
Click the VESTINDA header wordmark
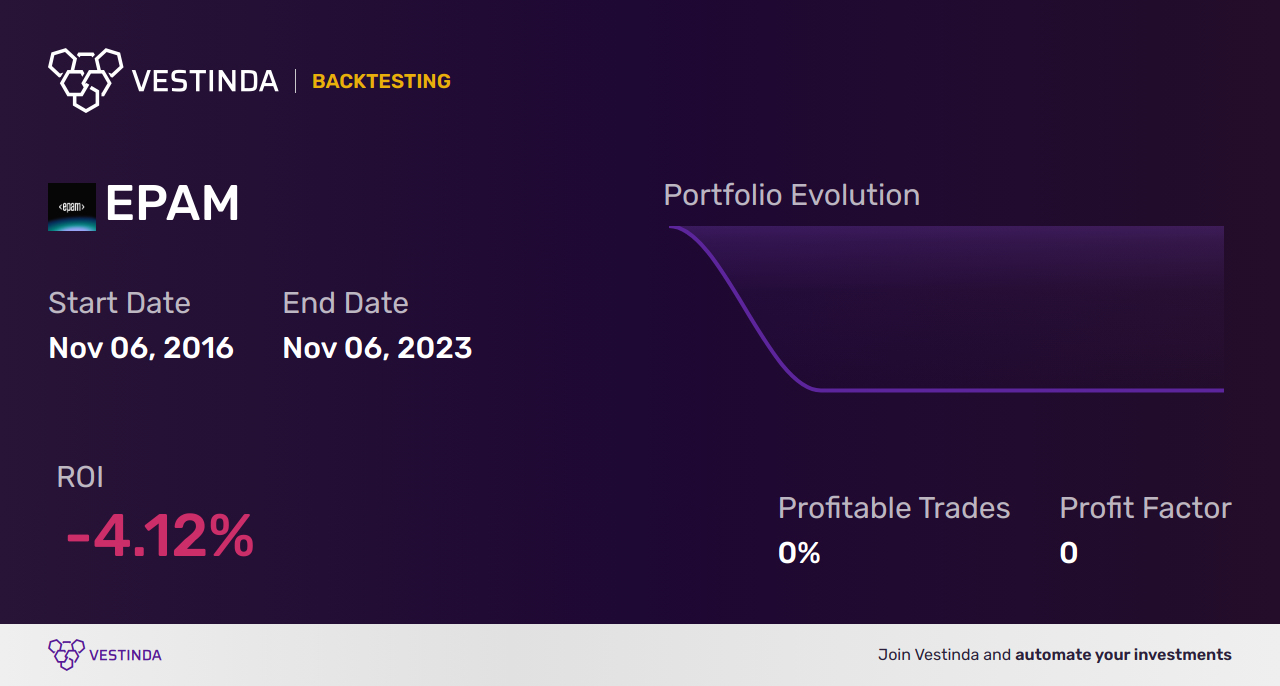pyautogui.click(x=205, y=81)
